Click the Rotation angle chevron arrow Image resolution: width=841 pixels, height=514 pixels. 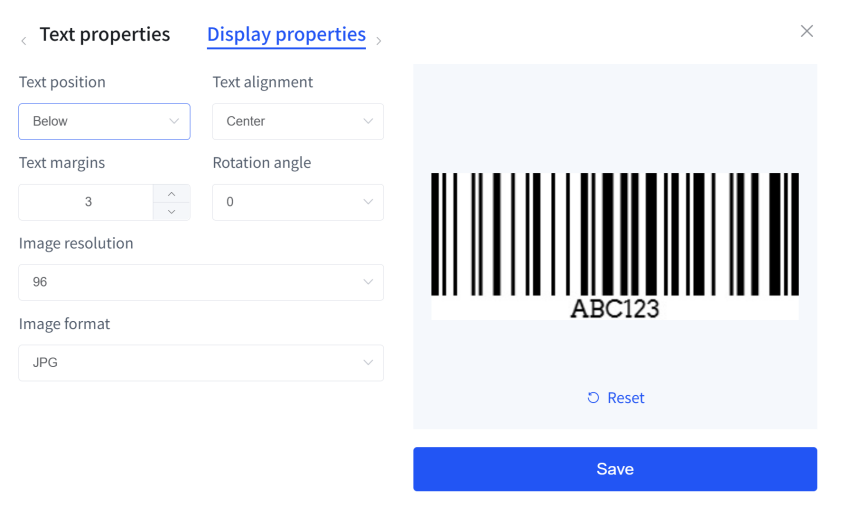(x=368, y=202)
